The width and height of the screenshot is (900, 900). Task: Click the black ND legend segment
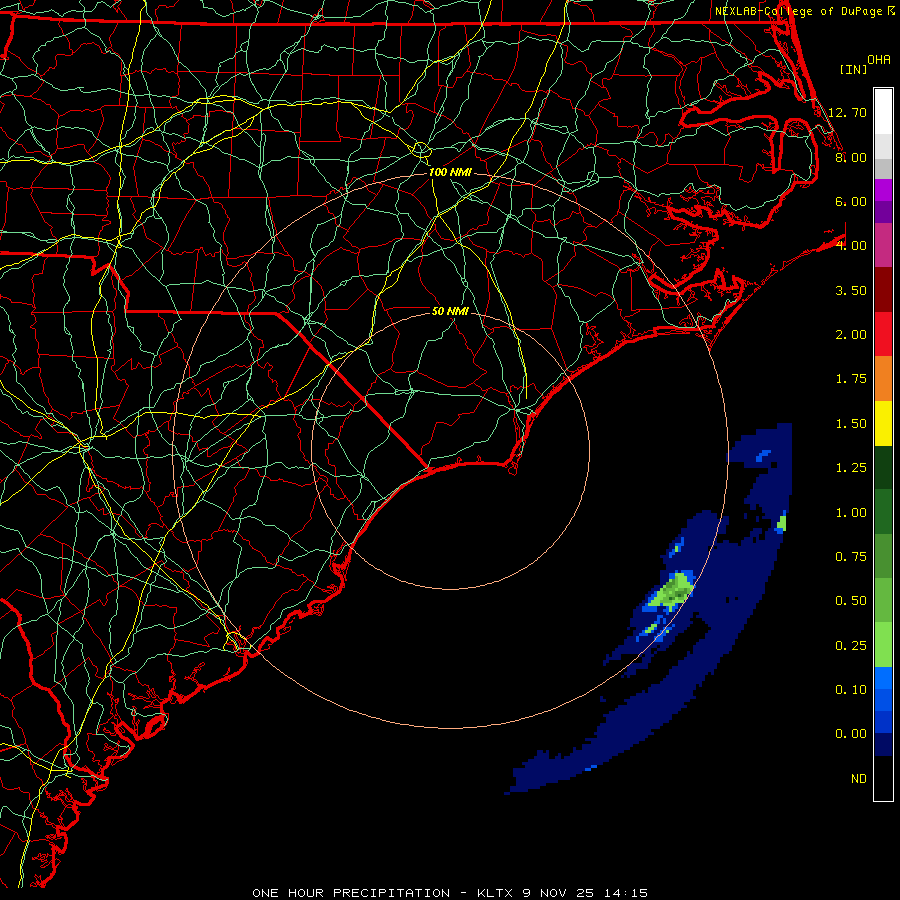[883, 778]
